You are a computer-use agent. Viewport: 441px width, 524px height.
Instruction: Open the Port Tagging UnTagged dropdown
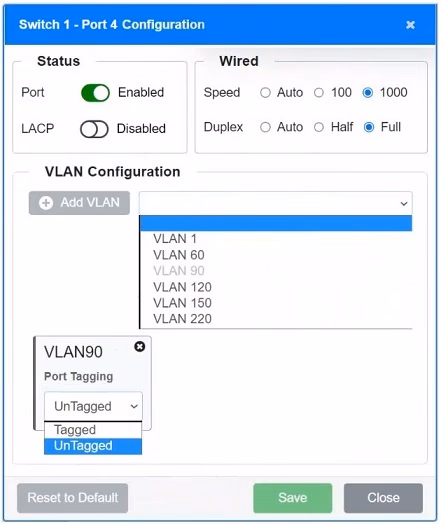point(93,406)
